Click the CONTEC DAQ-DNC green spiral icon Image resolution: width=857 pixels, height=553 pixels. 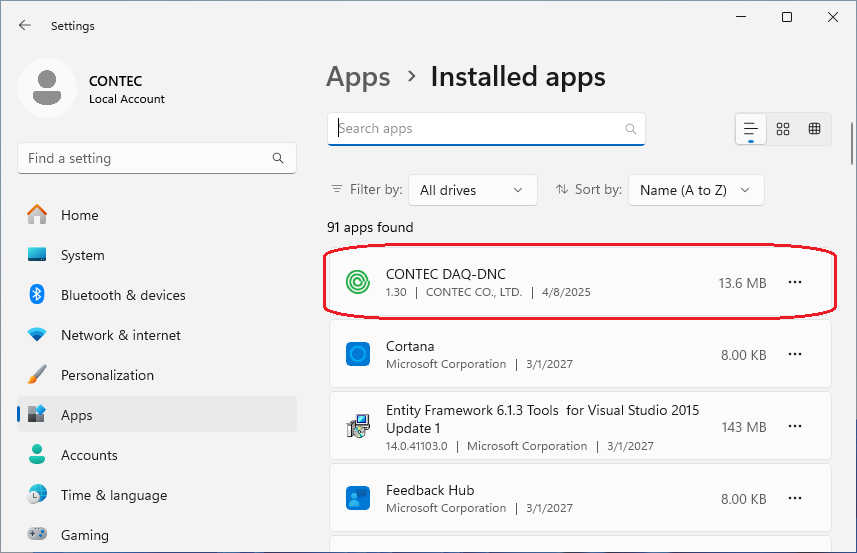pyautogui.click(x=358, y=282)
